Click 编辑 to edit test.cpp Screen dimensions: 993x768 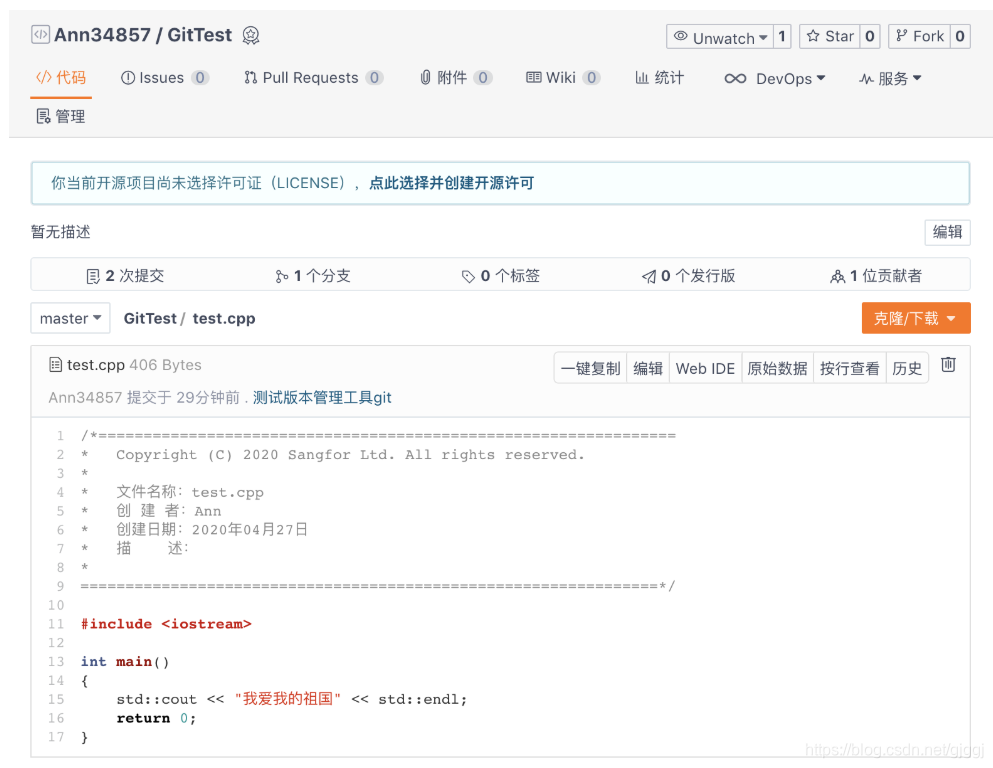pos(648,368)
